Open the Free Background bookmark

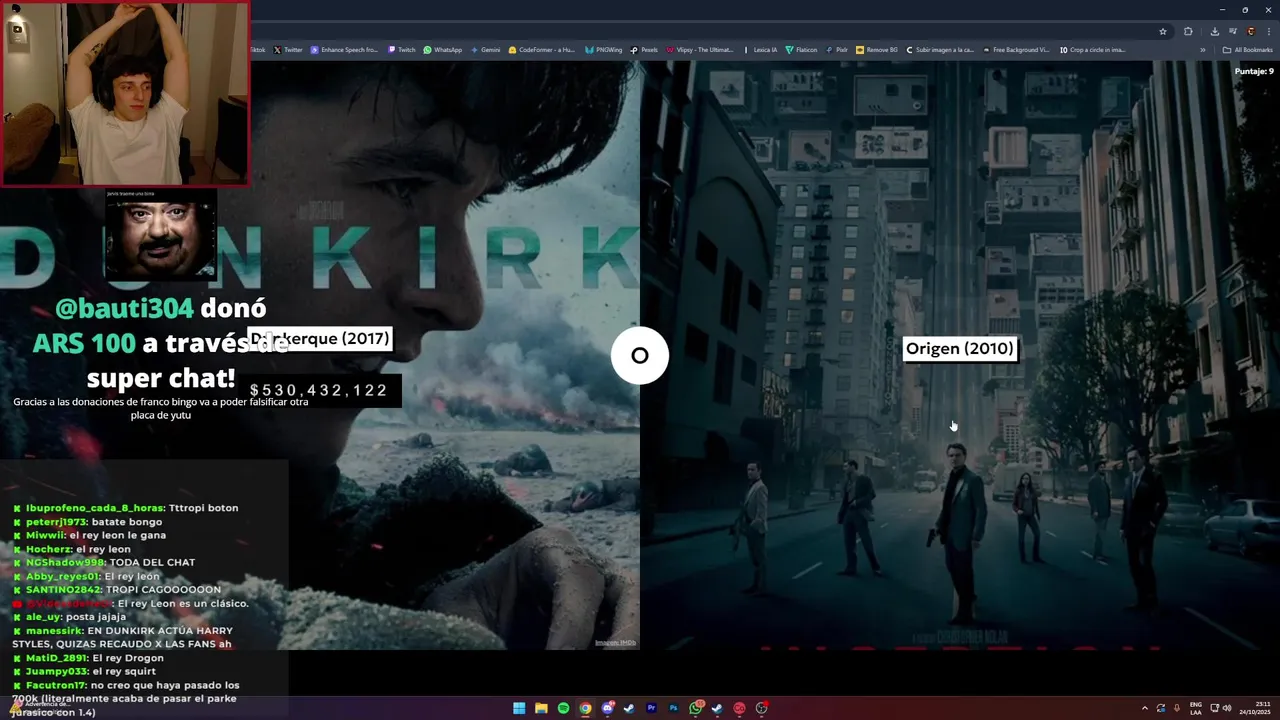[x=1017, y=50]
